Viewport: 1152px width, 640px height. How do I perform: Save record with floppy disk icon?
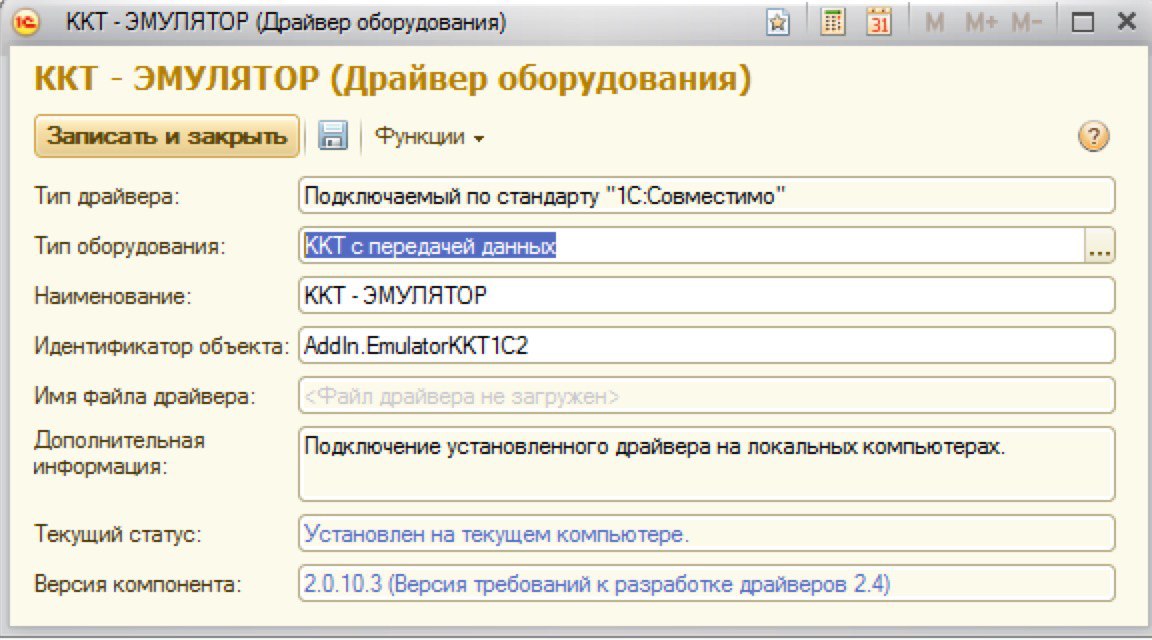(x=333, y=136)
